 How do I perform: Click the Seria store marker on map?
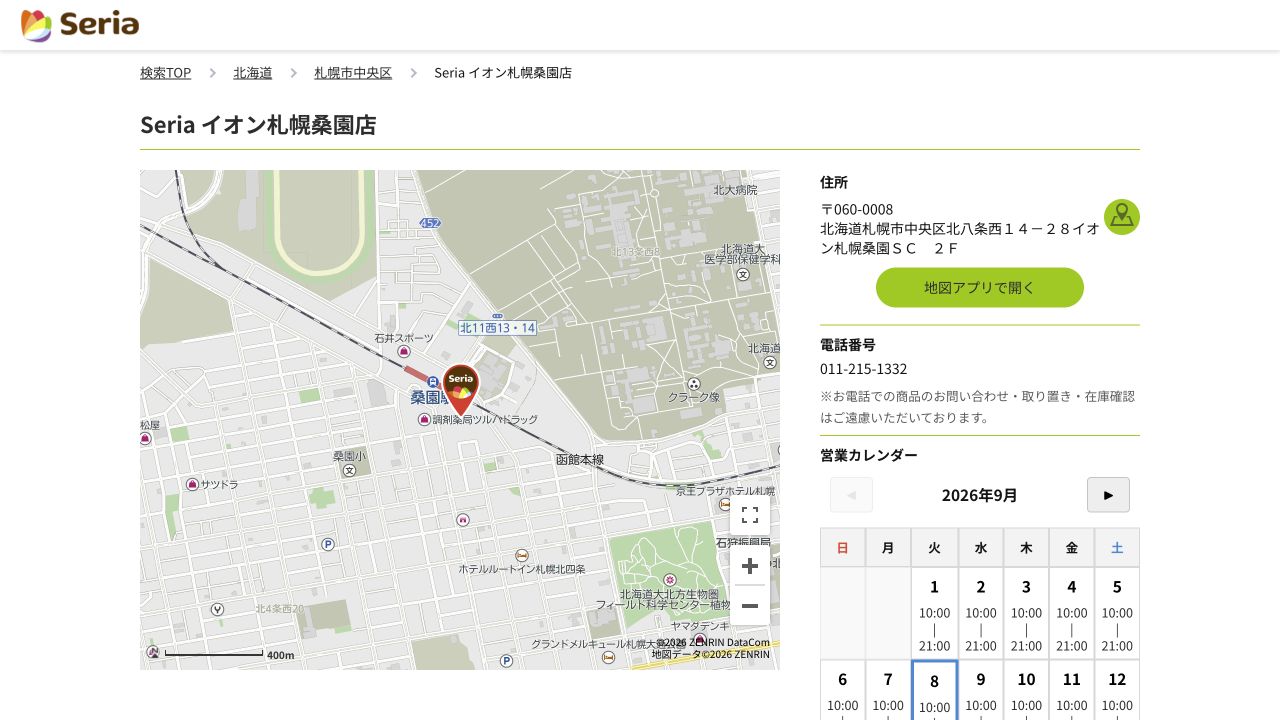pos(461,390)
